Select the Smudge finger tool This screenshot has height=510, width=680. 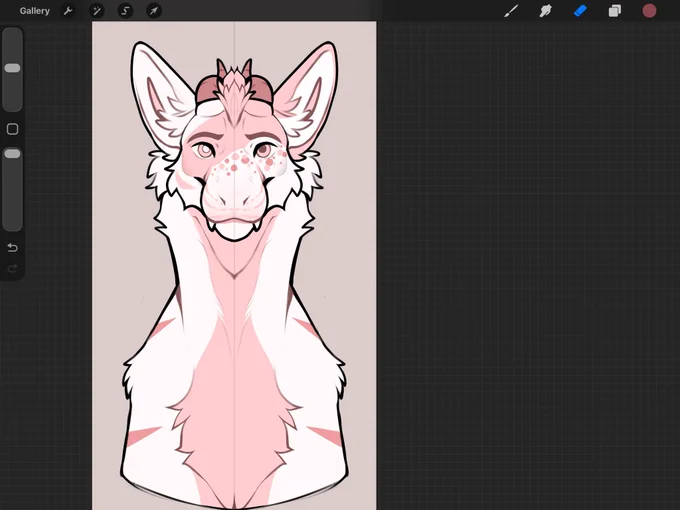click(x=546, y=11)
